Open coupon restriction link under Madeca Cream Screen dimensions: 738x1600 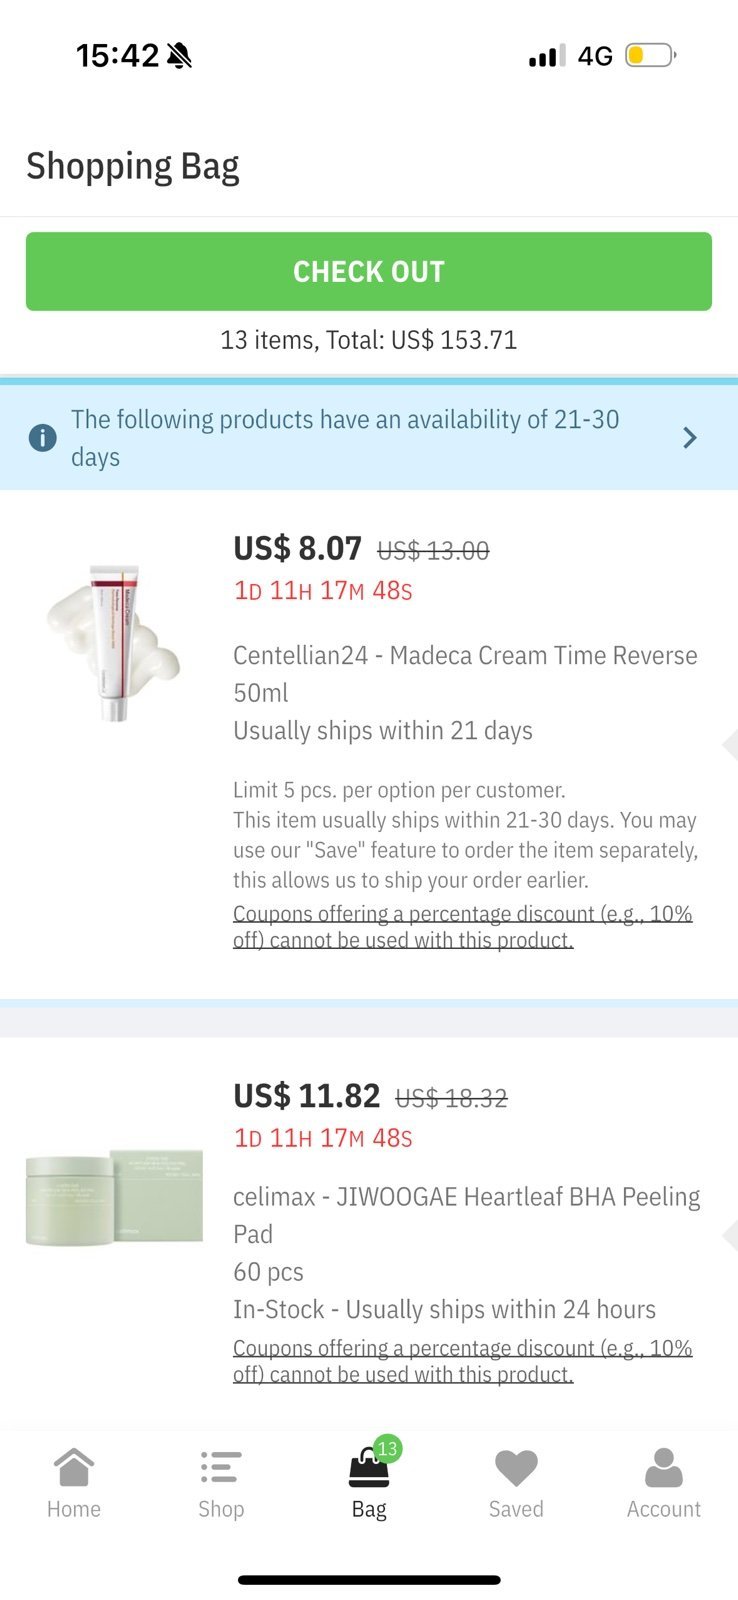462,927
